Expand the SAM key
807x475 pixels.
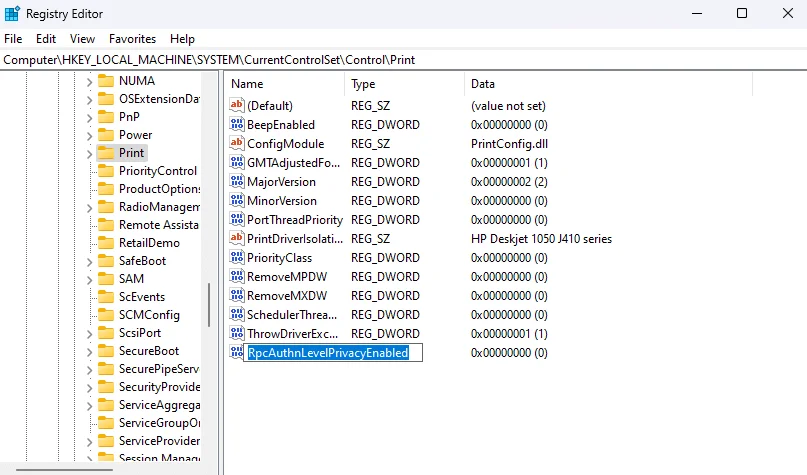coord(89,279)
